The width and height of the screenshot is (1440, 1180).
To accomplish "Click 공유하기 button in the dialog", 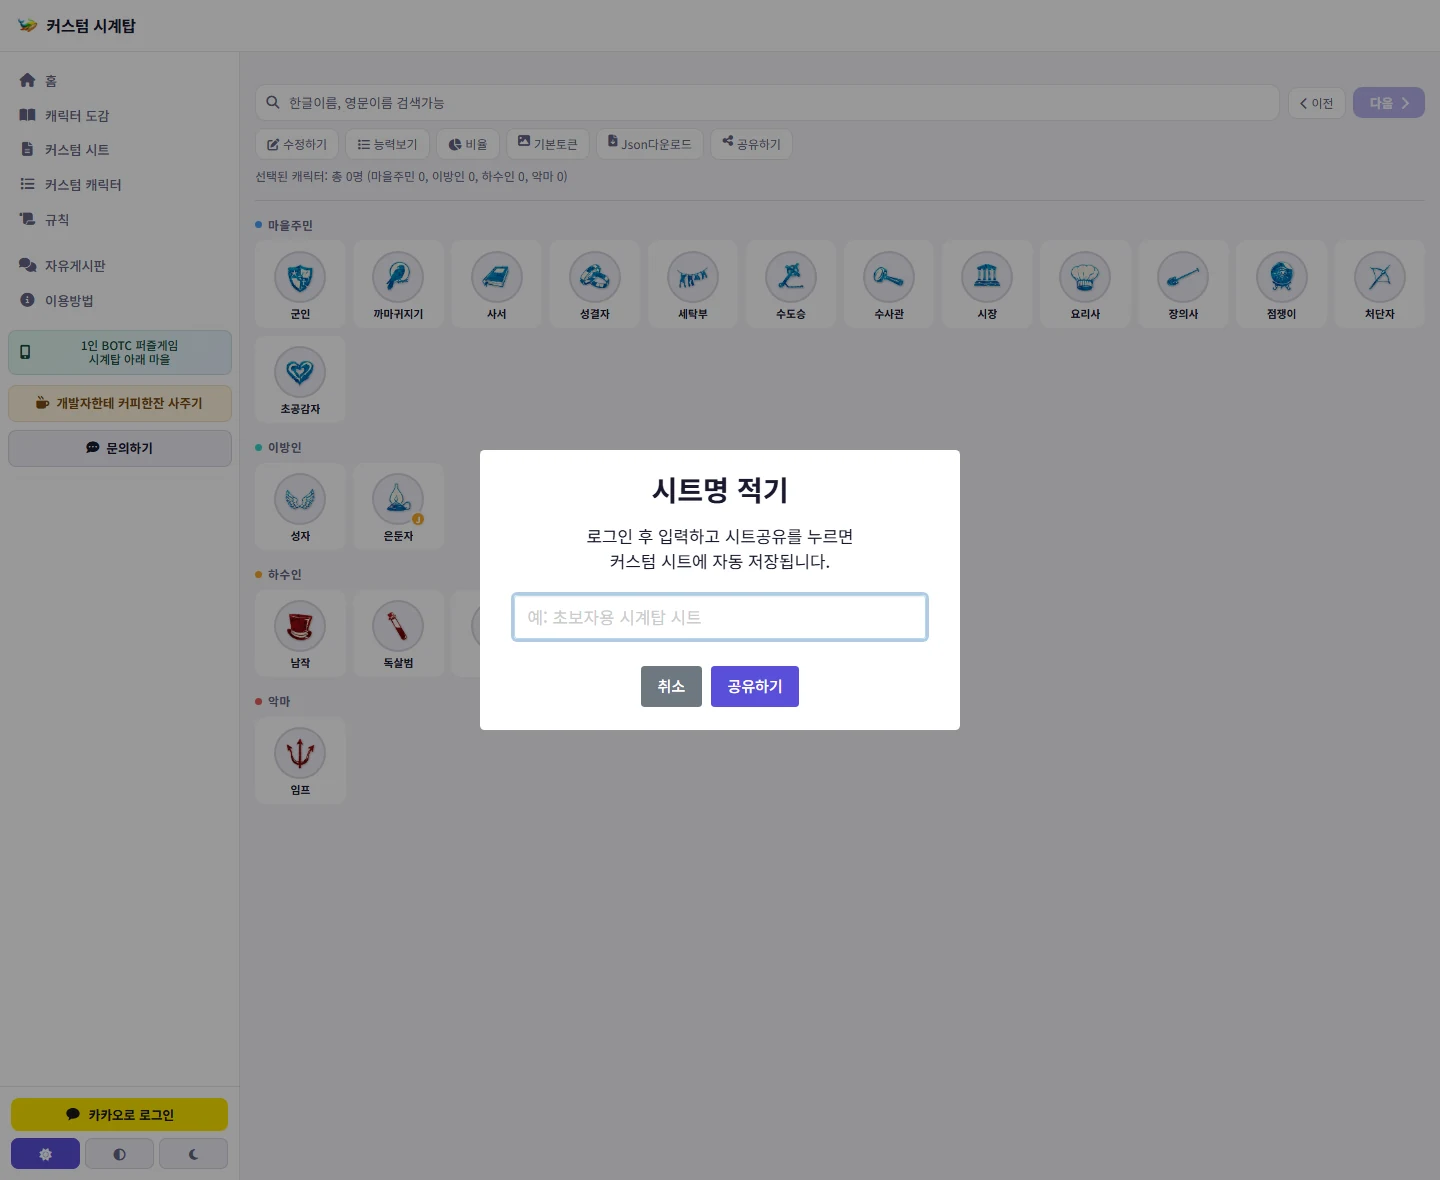I will click(755, 686).
